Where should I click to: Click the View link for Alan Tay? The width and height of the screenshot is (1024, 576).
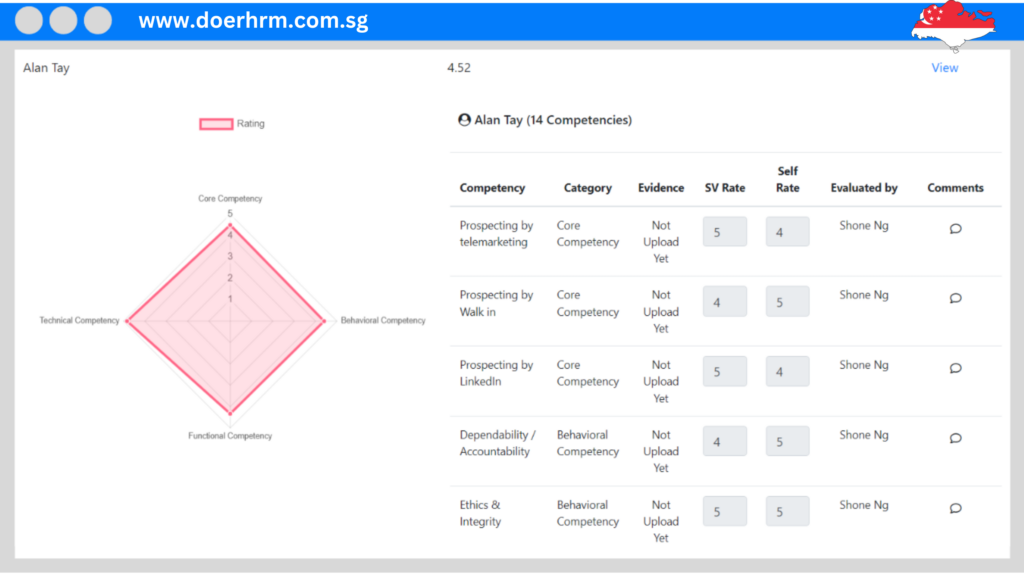pos(944,68)
